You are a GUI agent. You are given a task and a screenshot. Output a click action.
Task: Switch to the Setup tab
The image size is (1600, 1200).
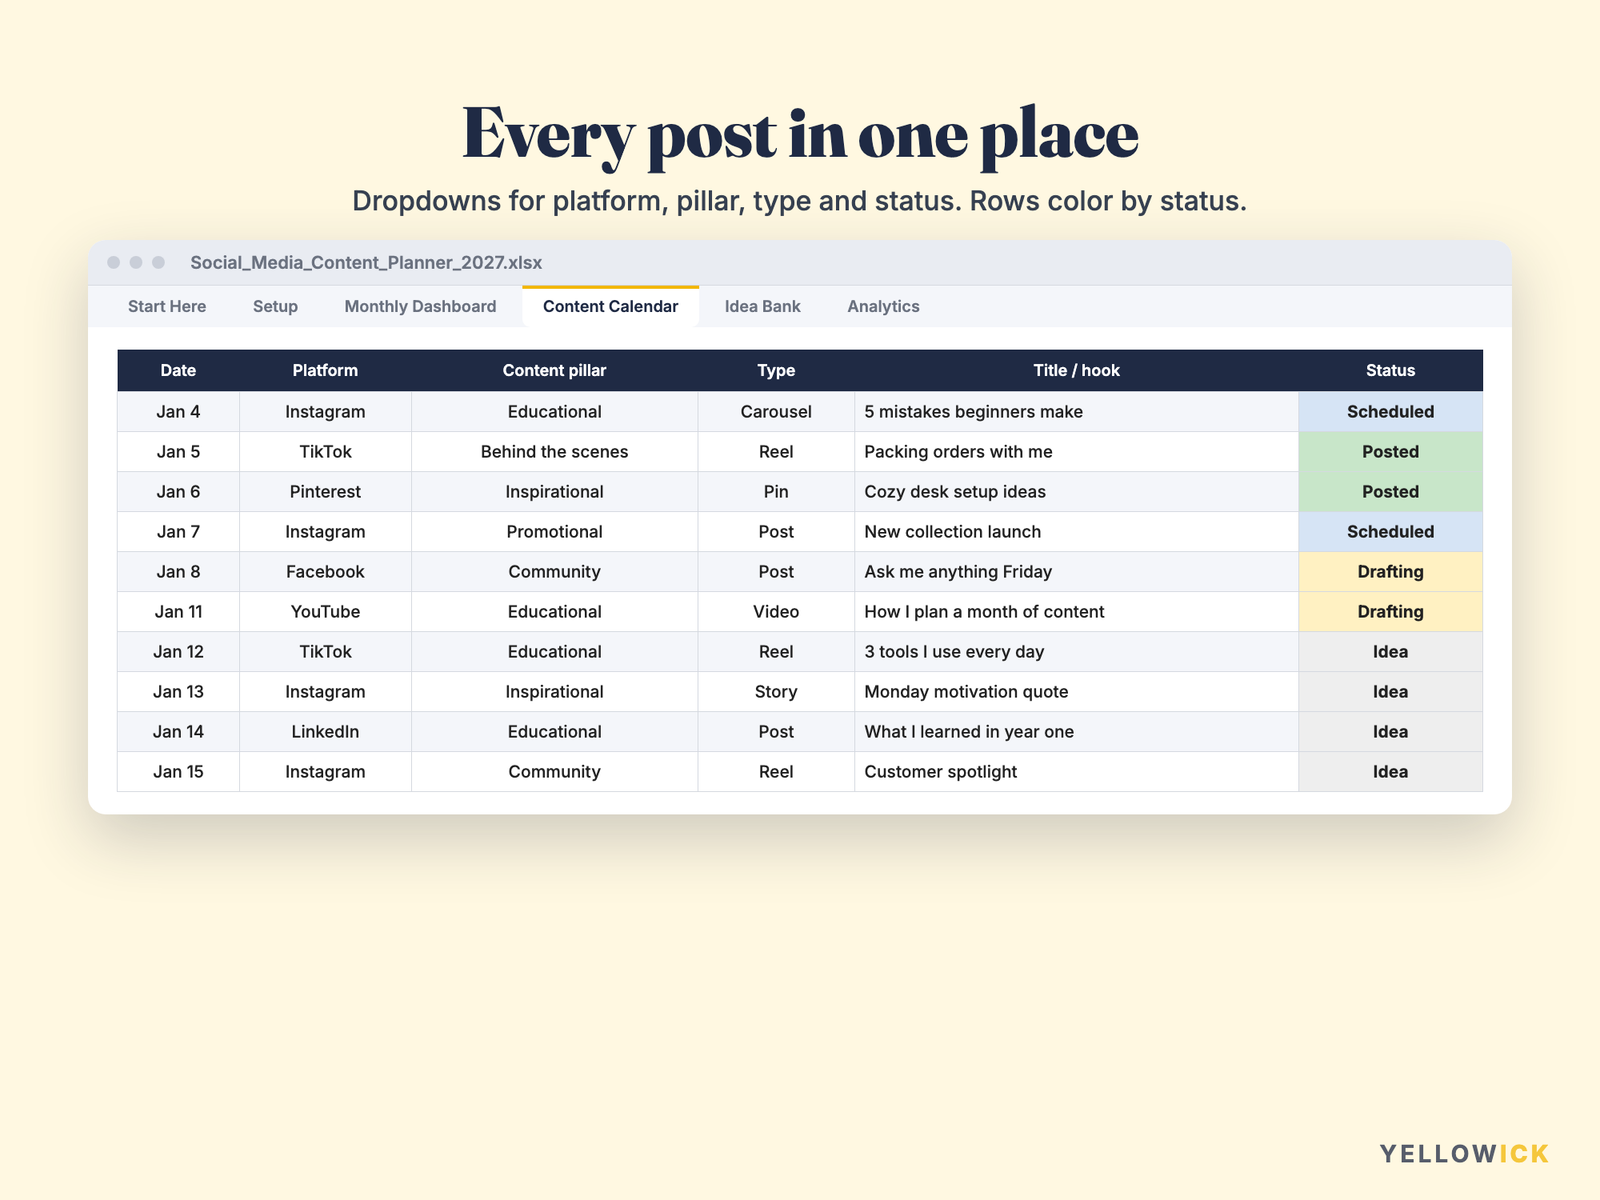pos(275,306)
